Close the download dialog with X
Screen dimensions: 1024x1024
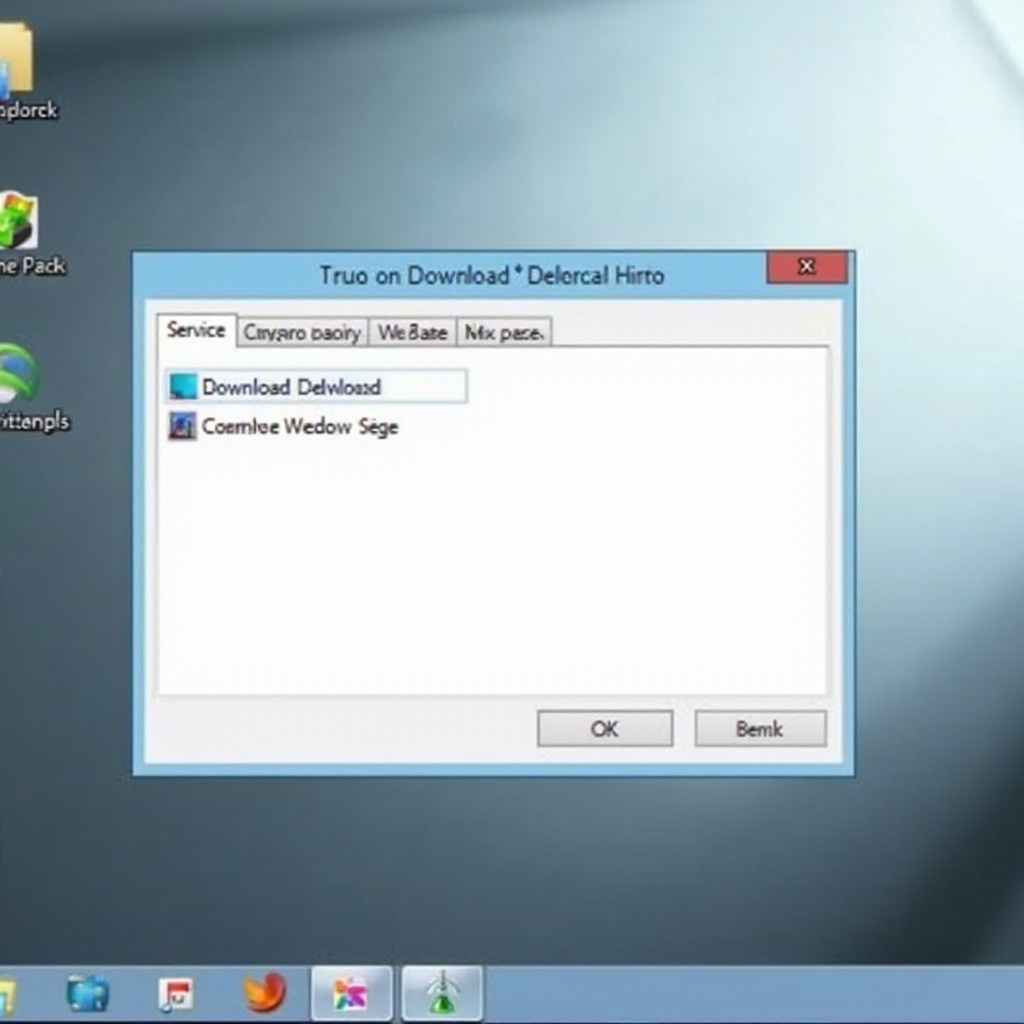[807, 267]
